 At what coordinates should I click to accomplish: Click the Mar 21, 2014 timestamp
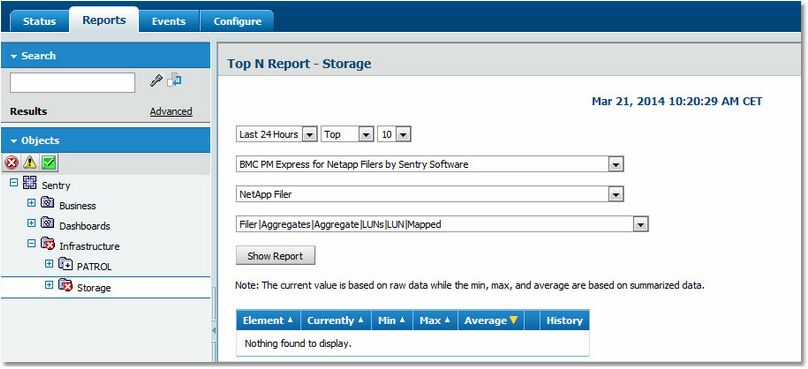point(677,101)
